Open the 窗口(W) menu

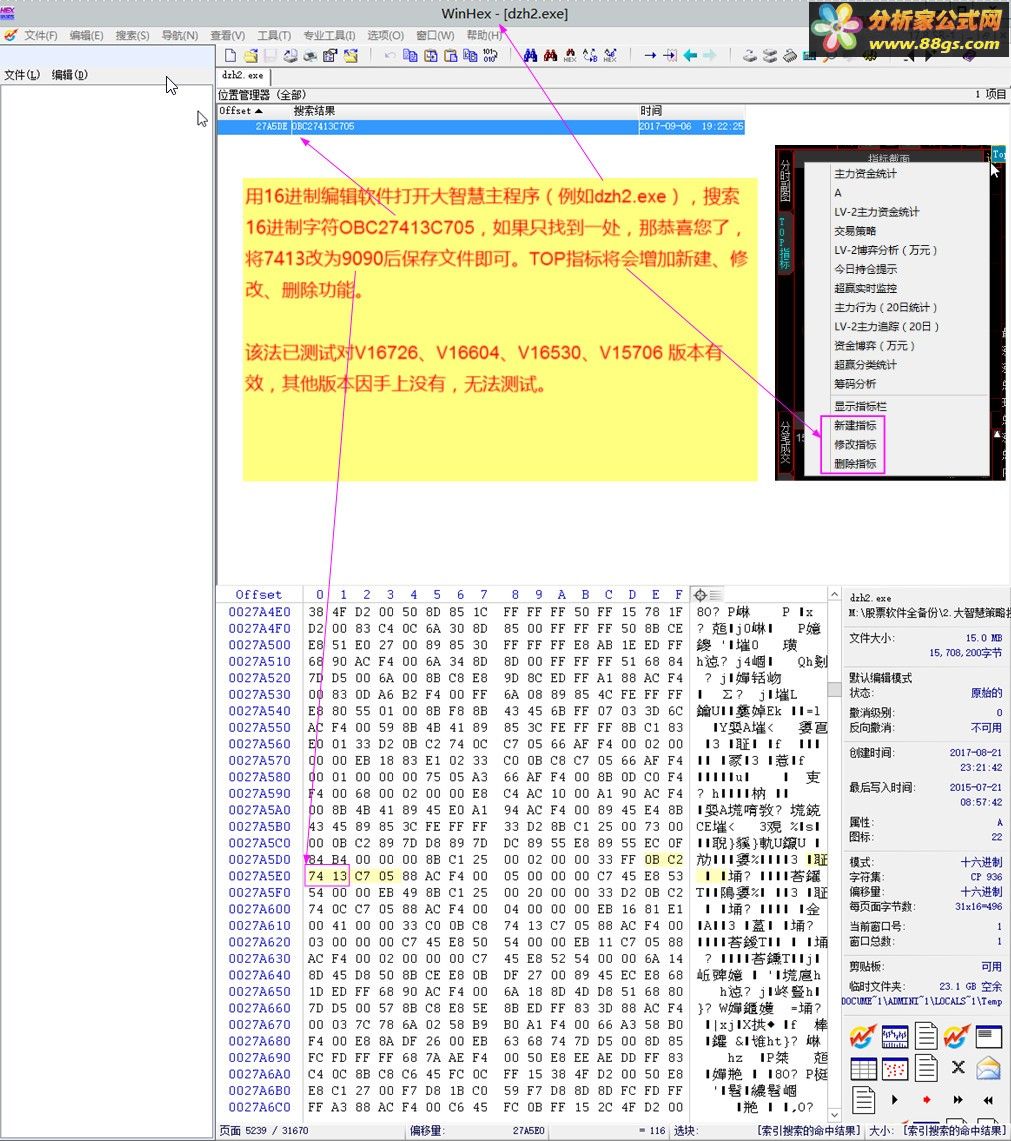(435, 35)
